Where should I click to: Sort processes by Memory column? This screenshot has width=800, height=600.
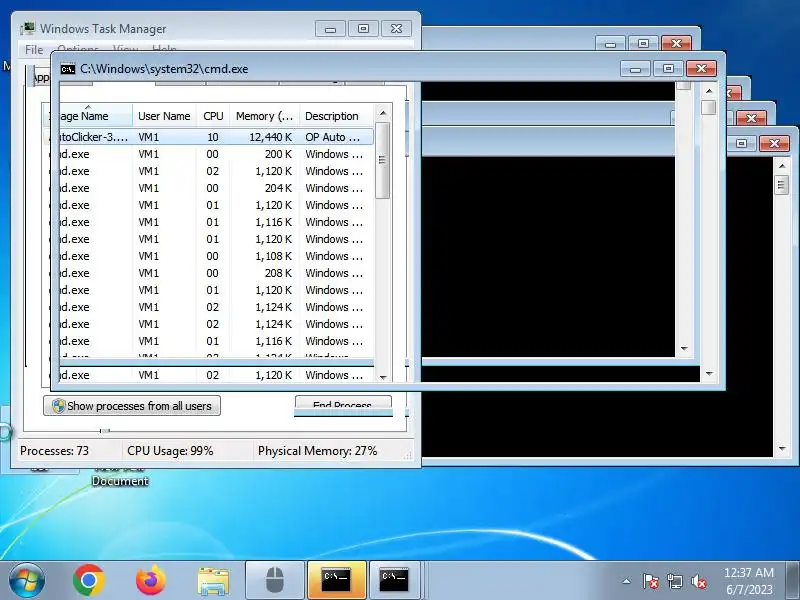click(264, 116)
